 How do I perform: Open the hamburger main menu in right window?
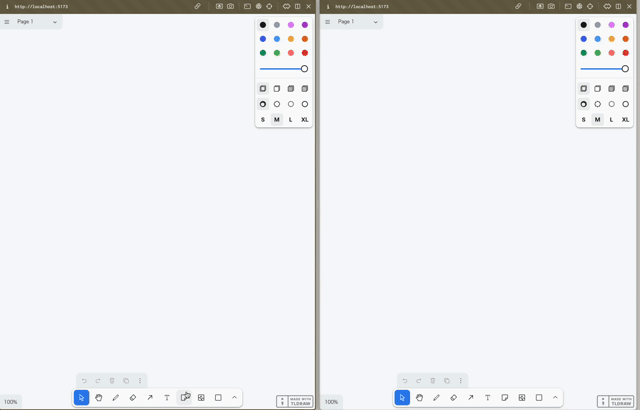point(328,21)
